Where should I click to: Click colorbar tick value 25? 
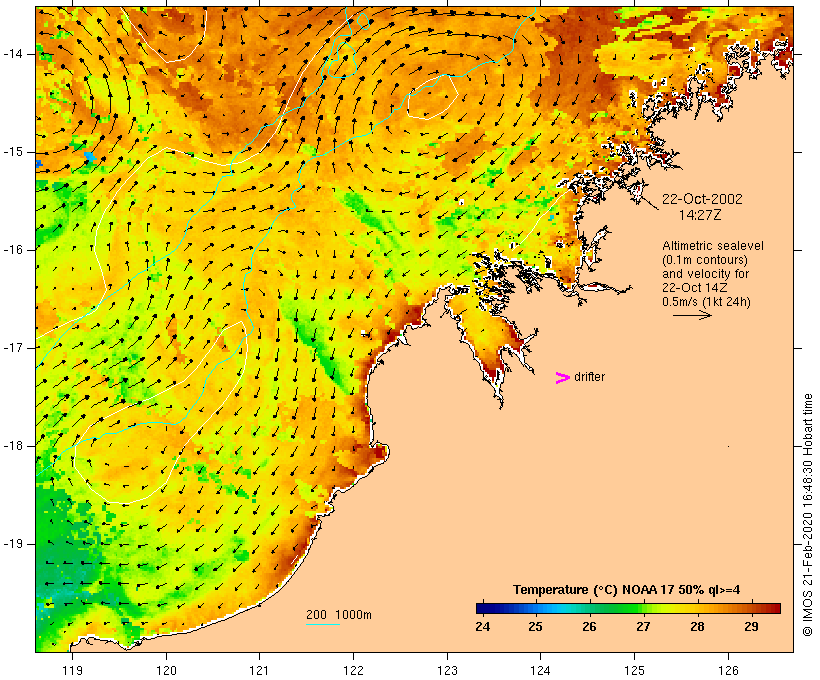tap(535, 626)
